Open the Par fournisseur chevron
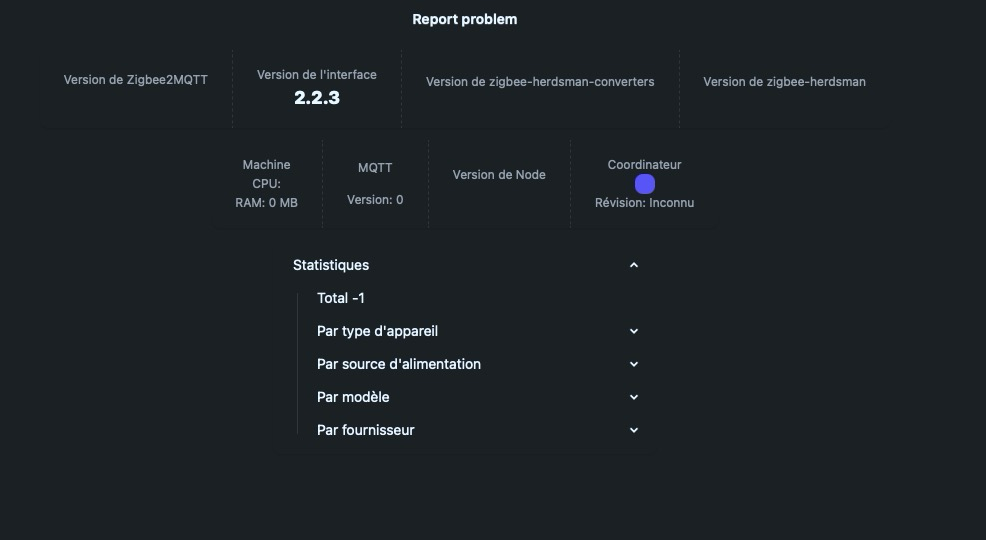 point(634,430)
